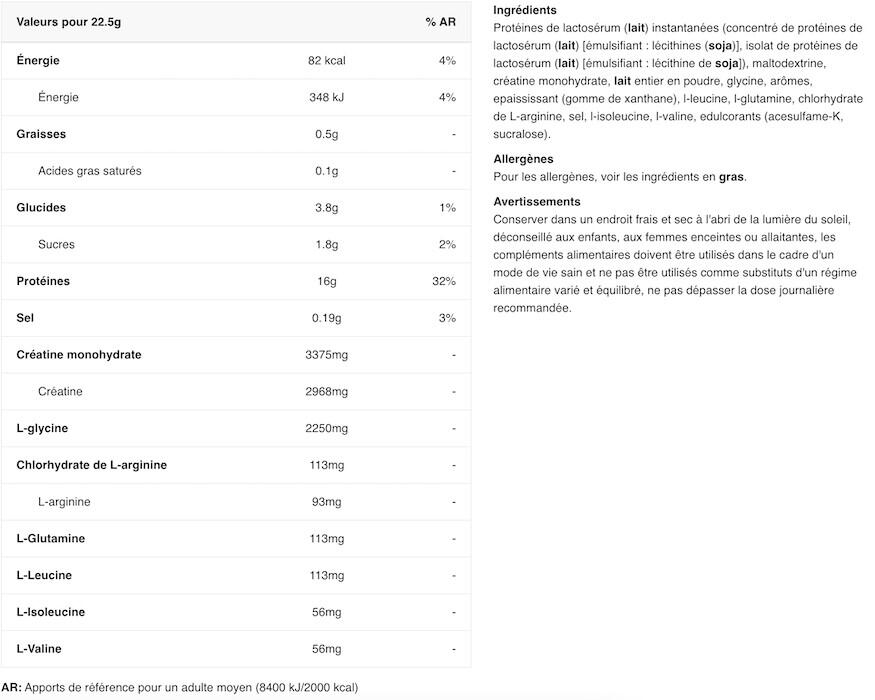The width and height of the screenshot is (875, 700).
Task: Select the 2968mg creatine value
Action: (326, 391)
